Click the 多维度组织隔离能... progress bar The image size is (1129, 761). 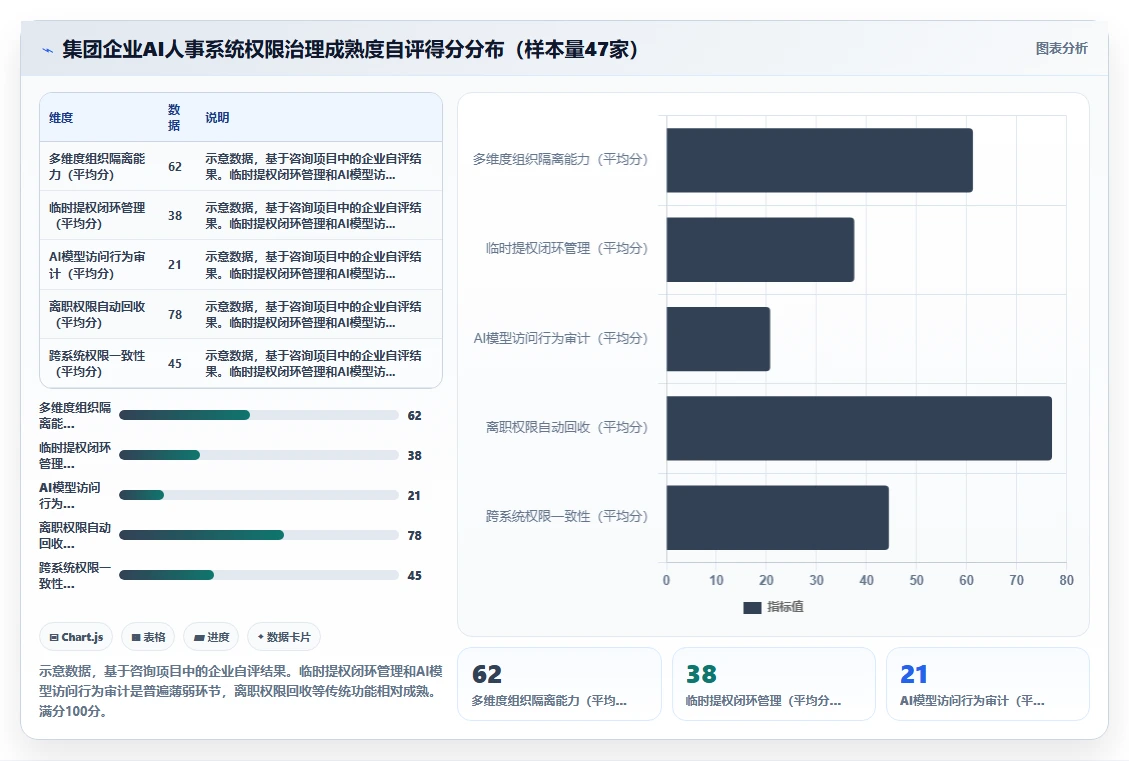[258, 415]
